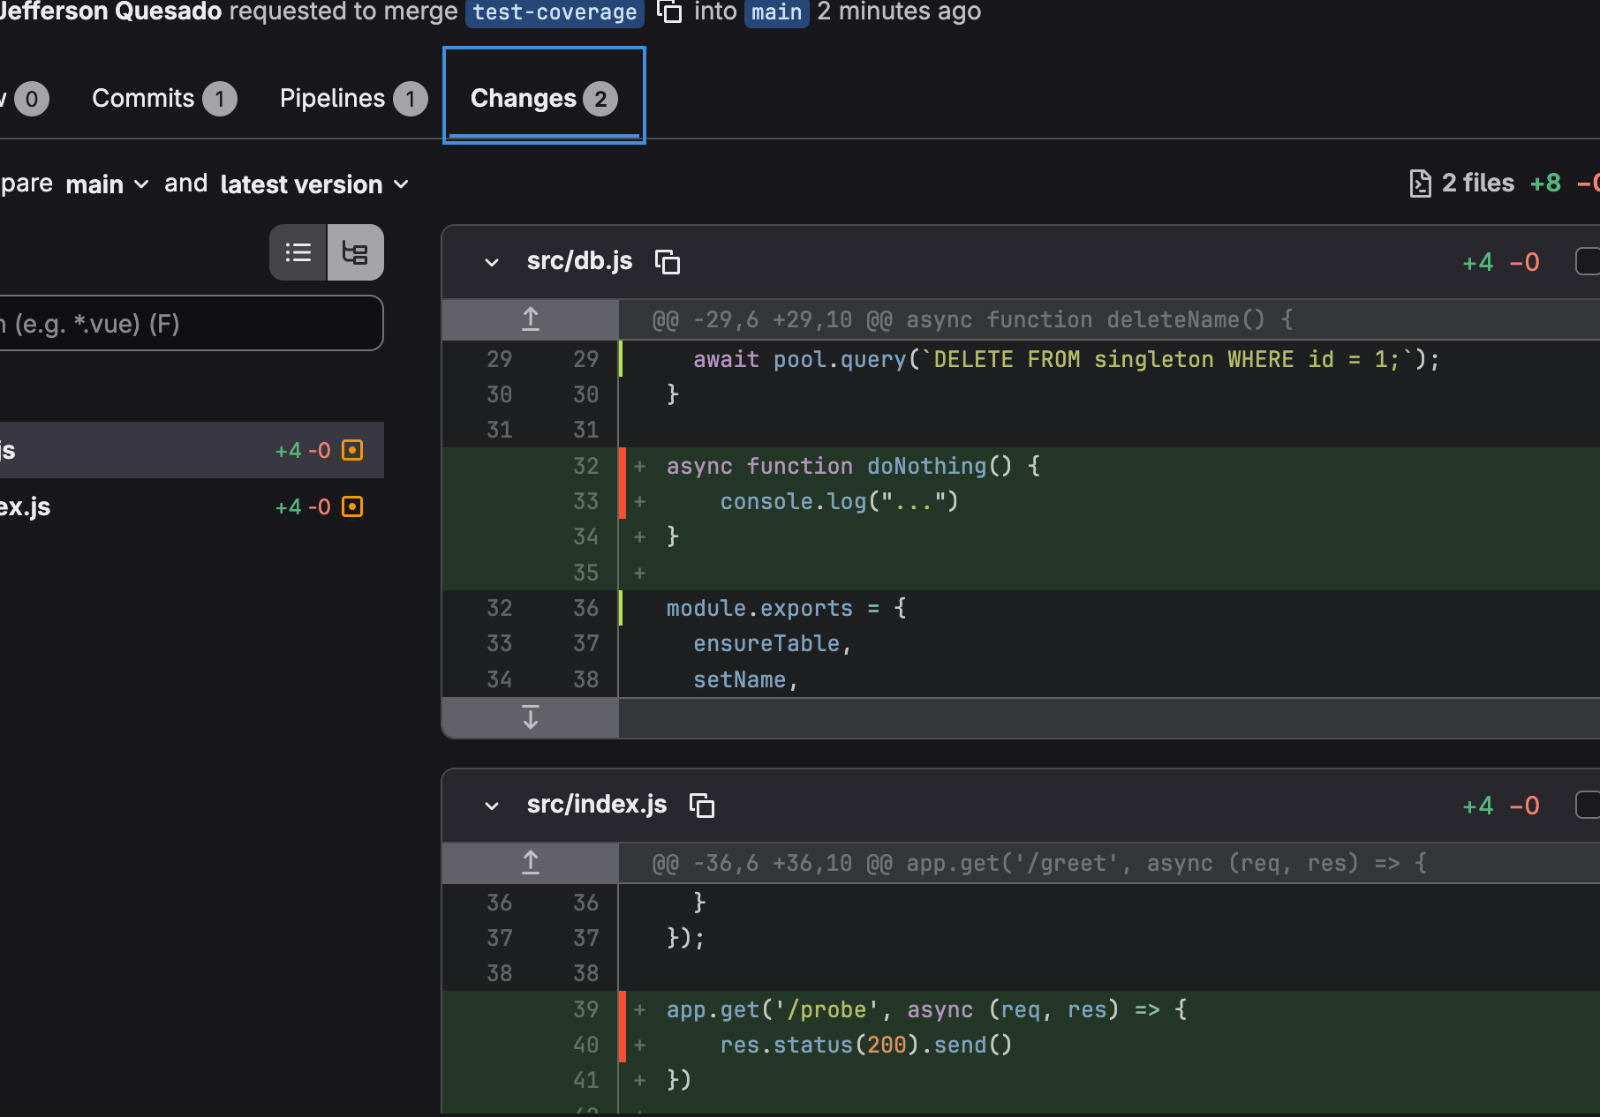
Task: Copy the test-coverage branch name
Action: point(669,12)
